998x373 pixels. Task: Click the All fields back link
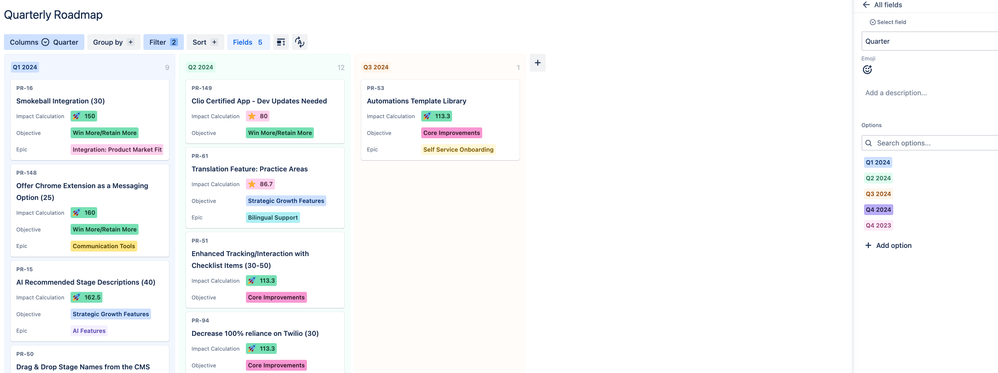coord(882,4)
